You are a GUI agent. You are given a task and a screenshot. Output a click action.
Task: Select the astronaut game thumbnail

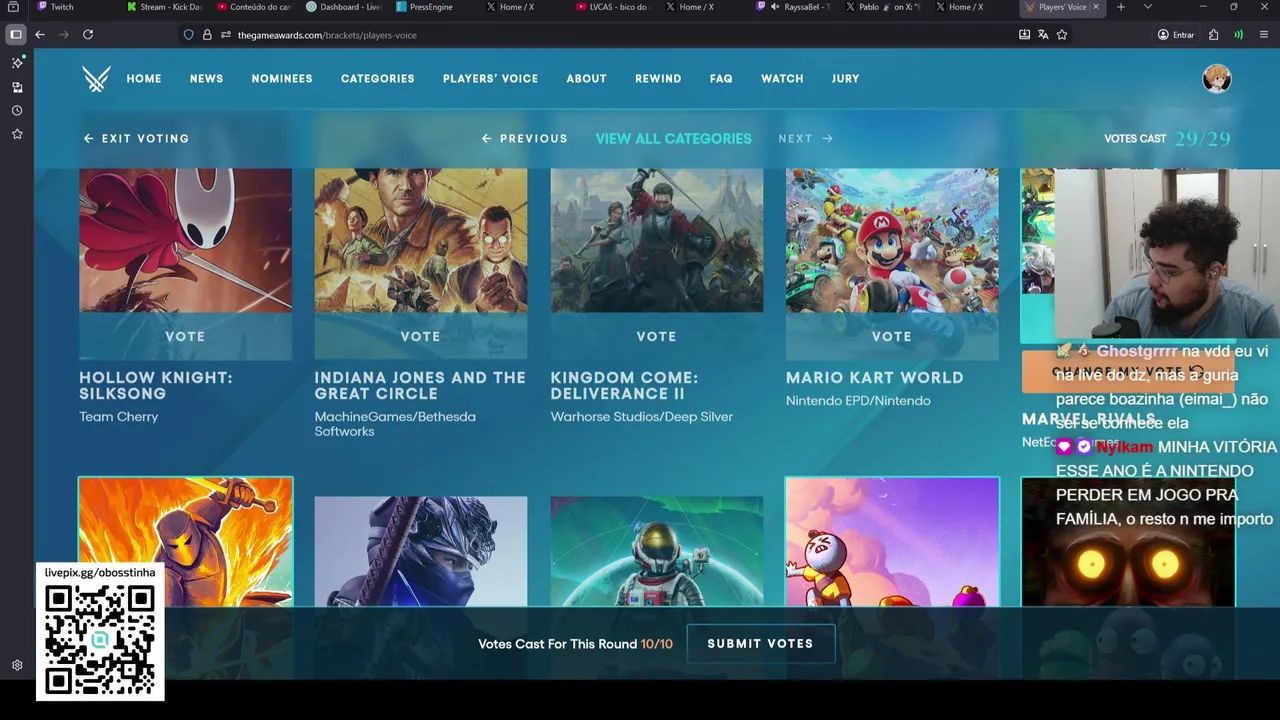(x=656, y=551)
